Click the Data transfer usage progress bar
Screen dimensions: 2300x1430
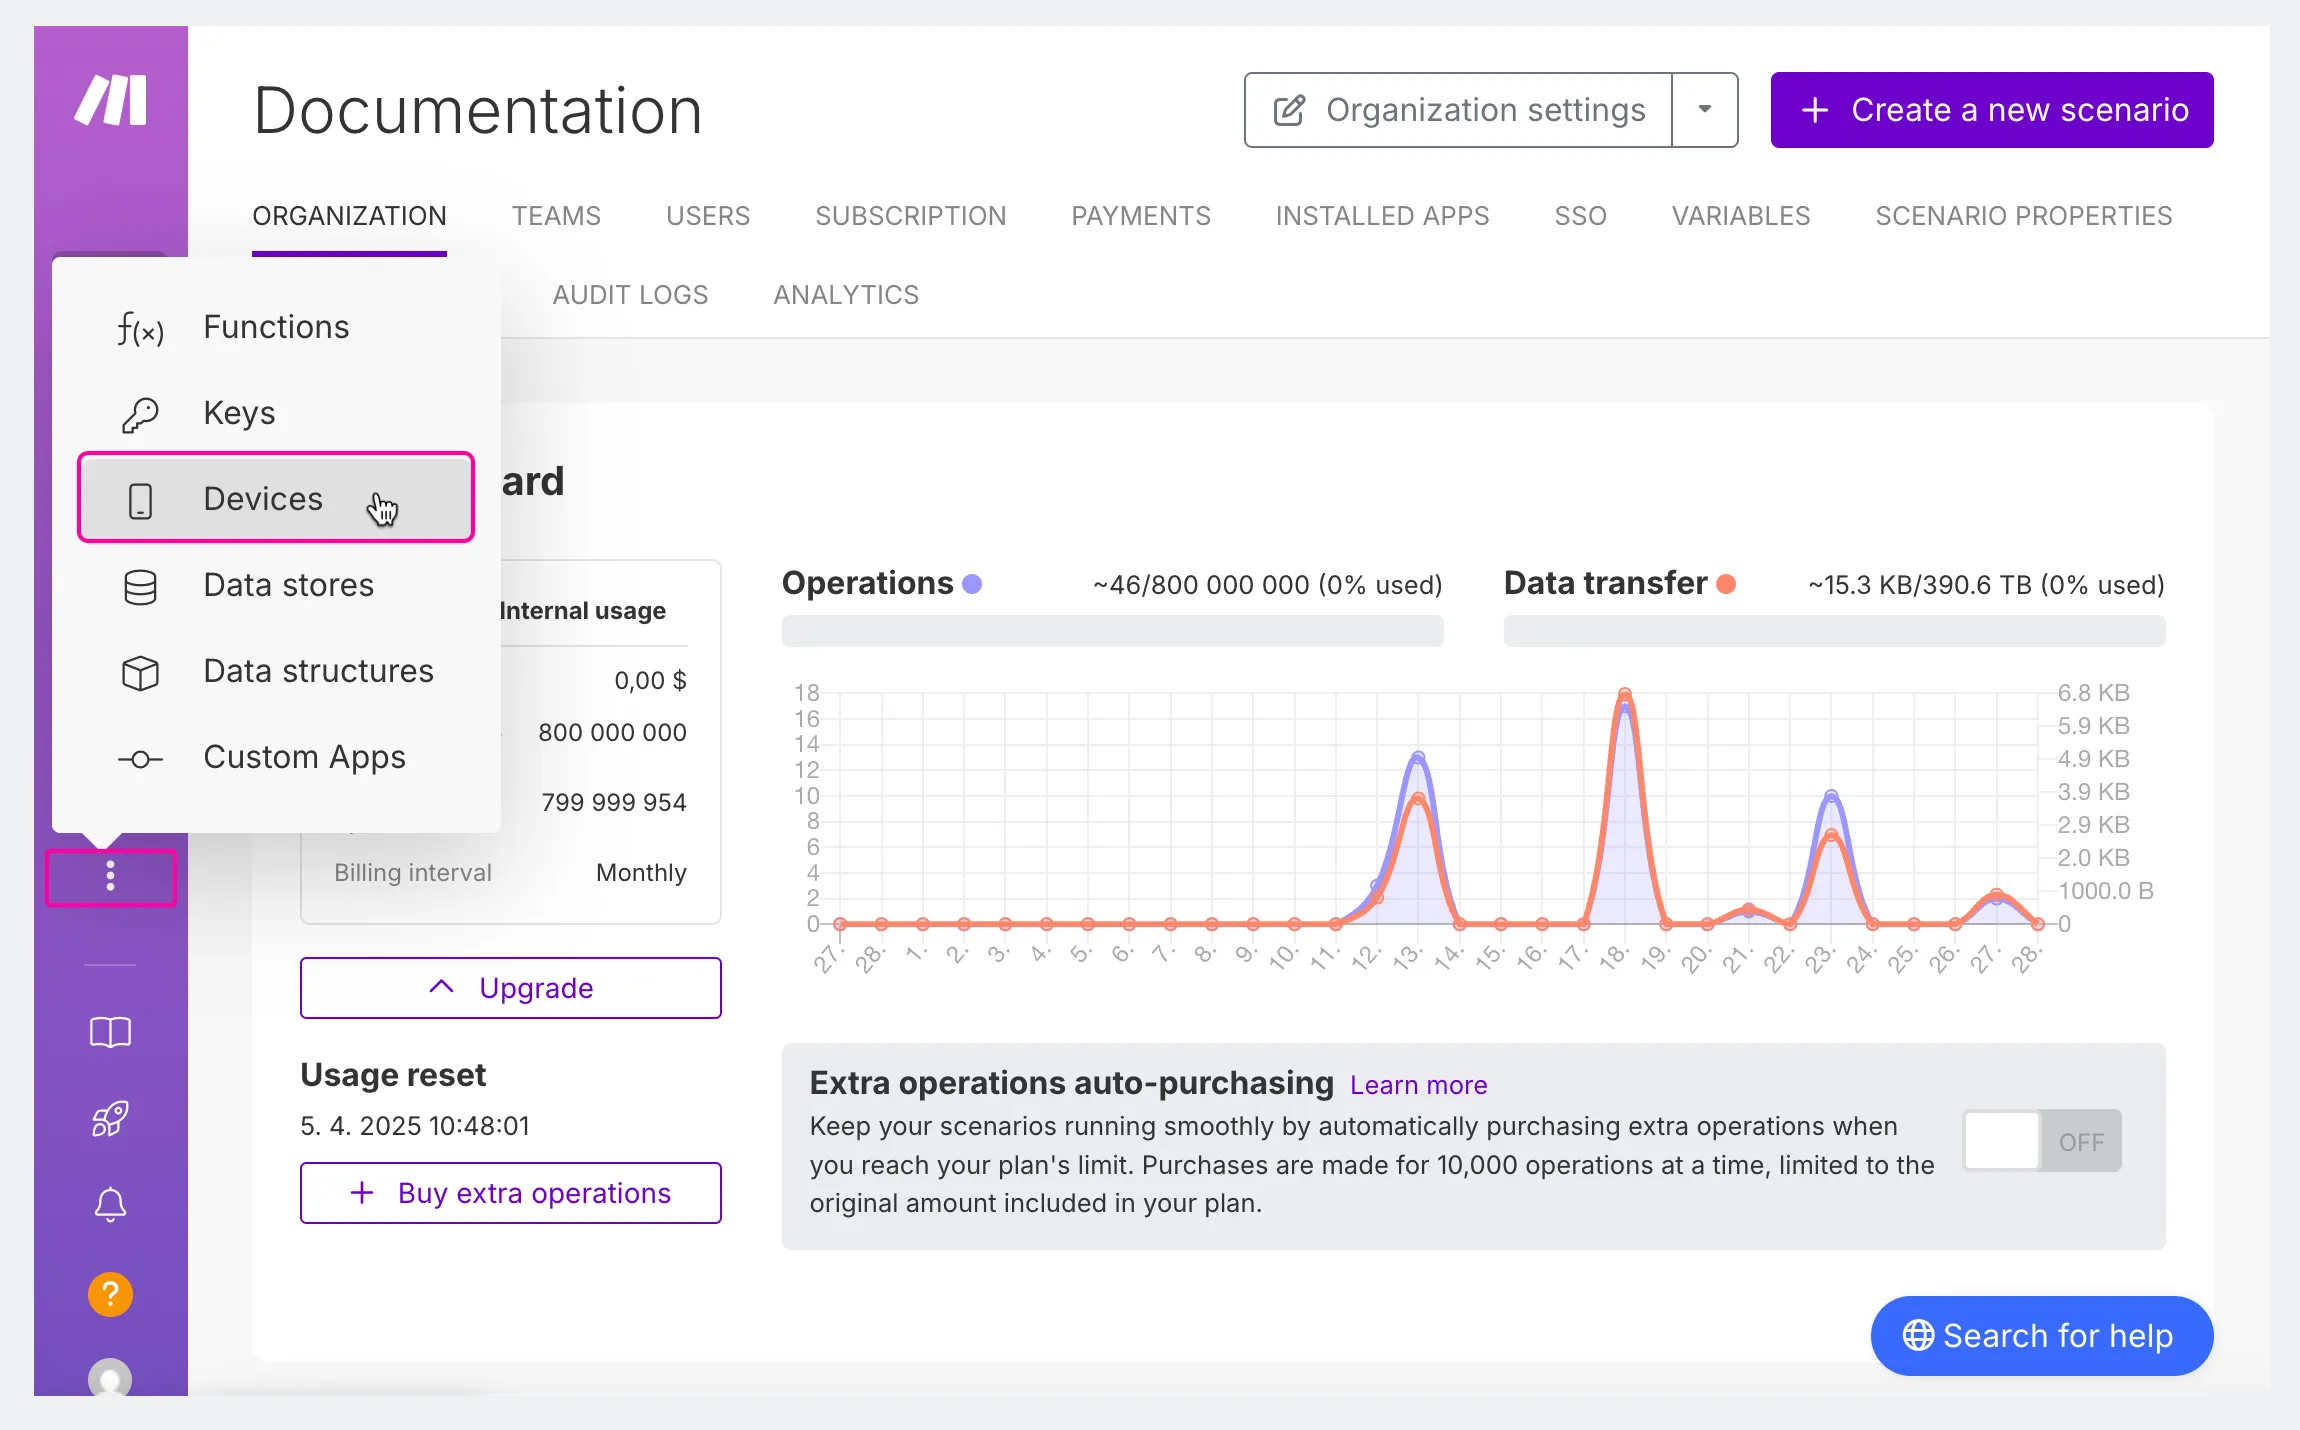(1834, 631)
